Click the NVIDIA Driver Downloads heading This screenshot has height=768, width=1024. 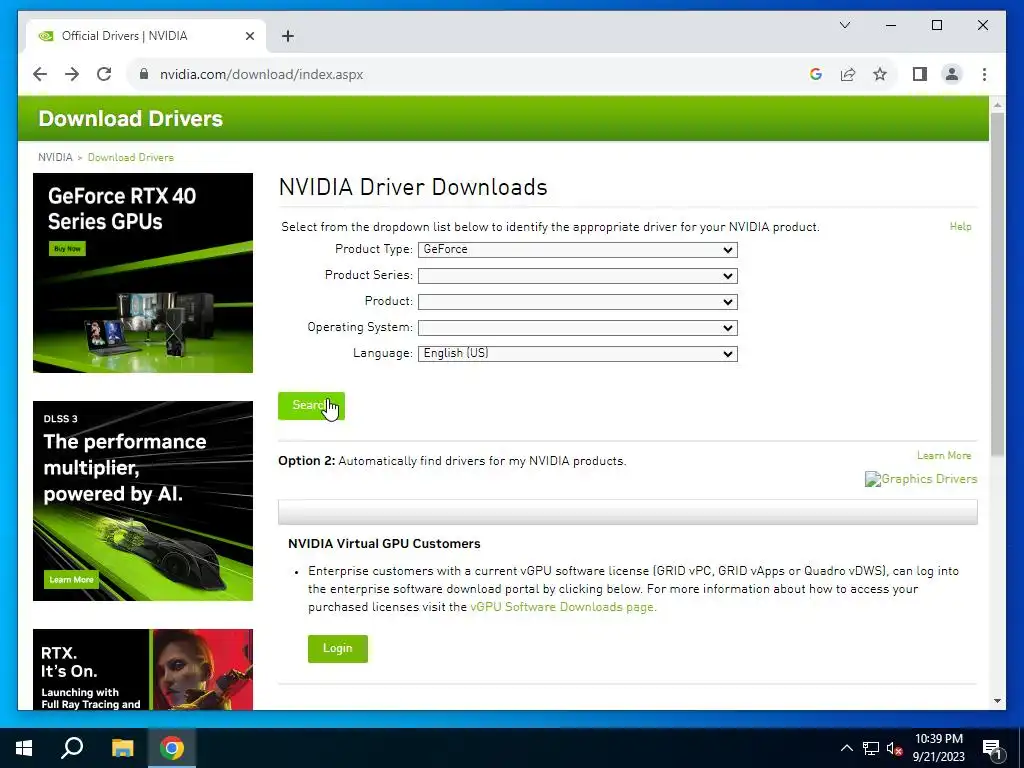coord(413,187)
